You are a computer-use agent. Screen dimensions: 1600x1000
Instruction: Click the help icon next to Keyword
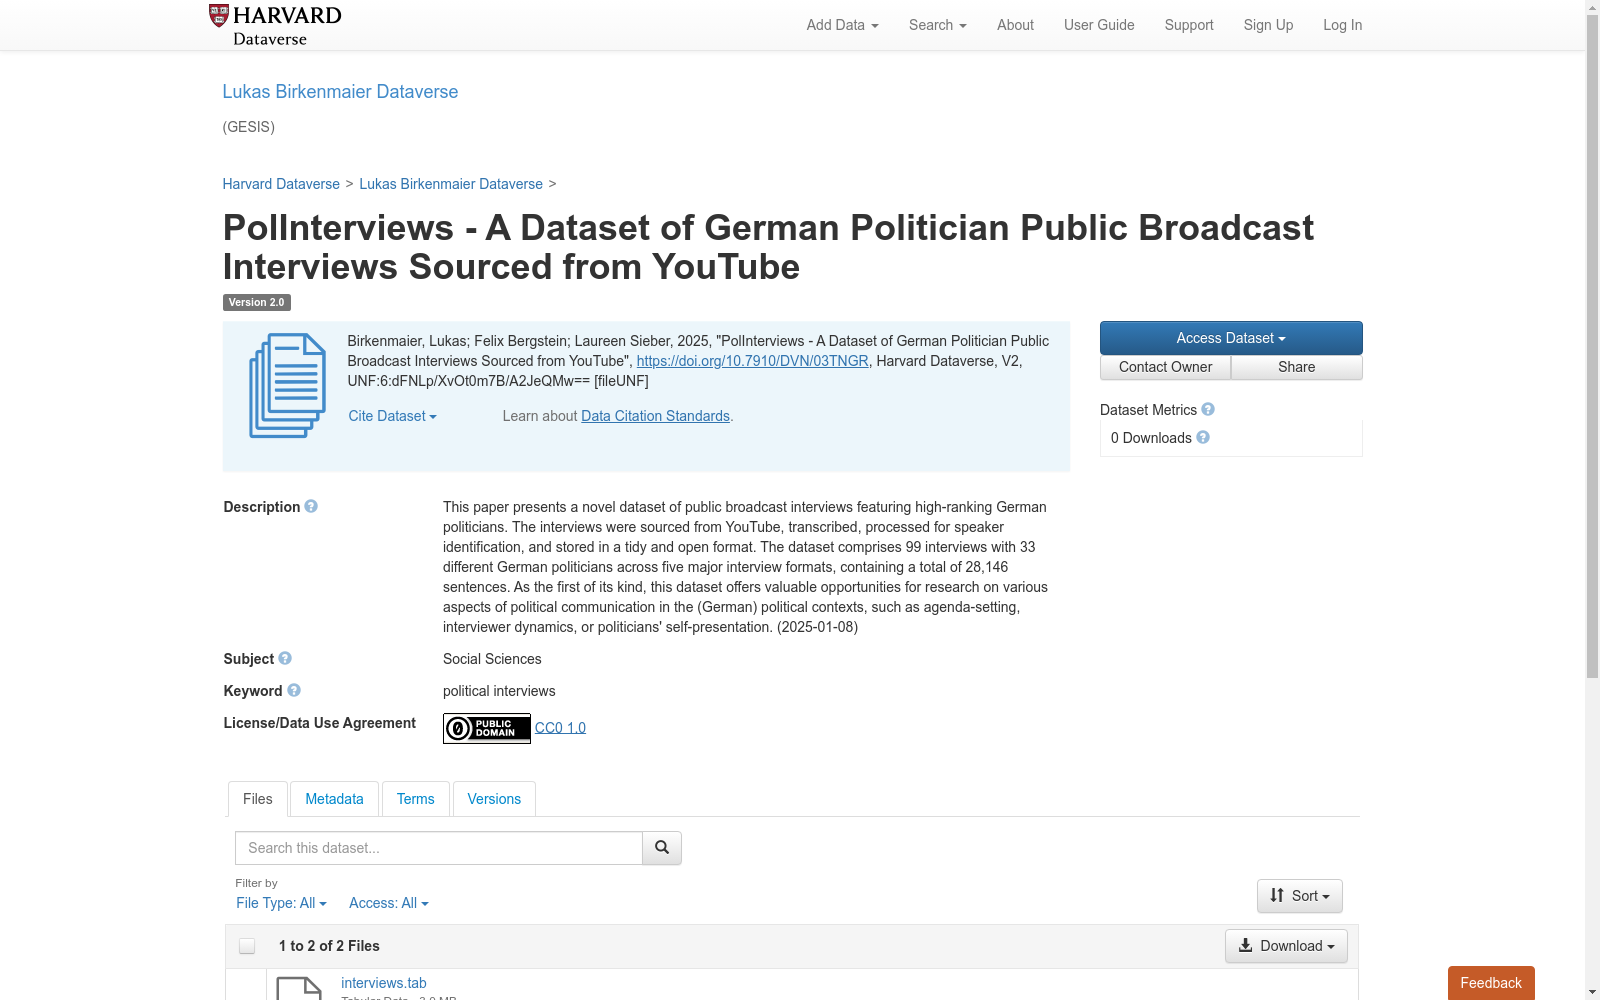pyautogui.click(x=294, y=691)
